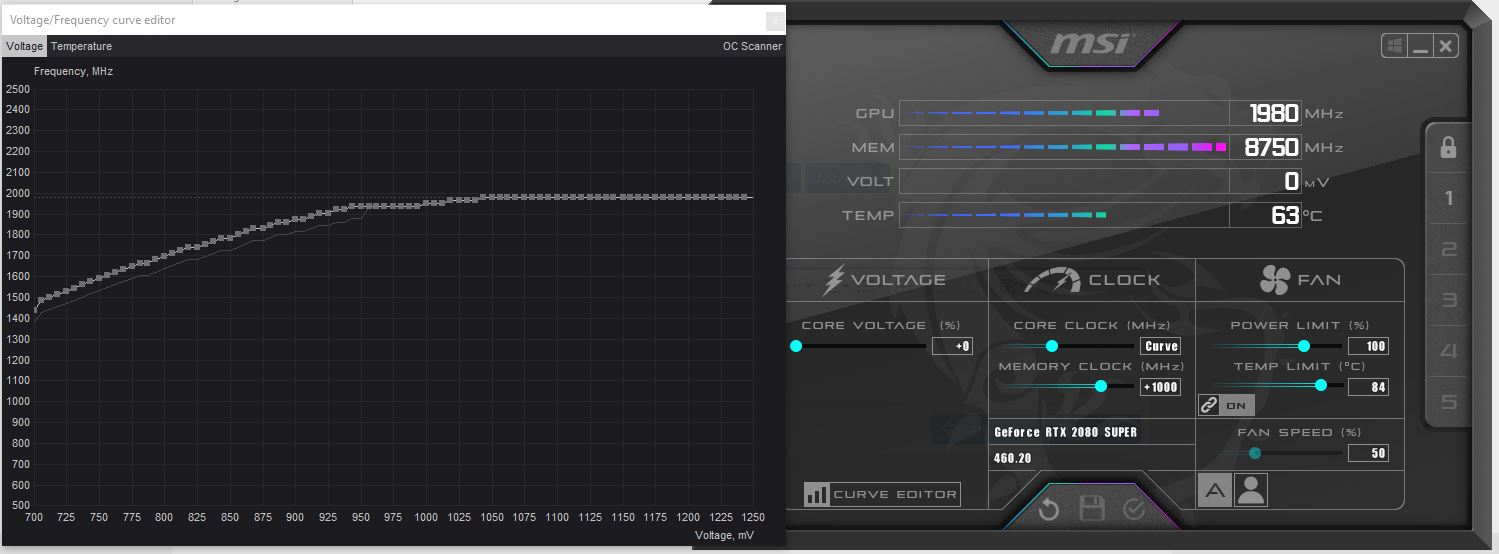
Task: Click the driver version 460.20 text
Action: pyautogui.click(x=1012, y=458)
